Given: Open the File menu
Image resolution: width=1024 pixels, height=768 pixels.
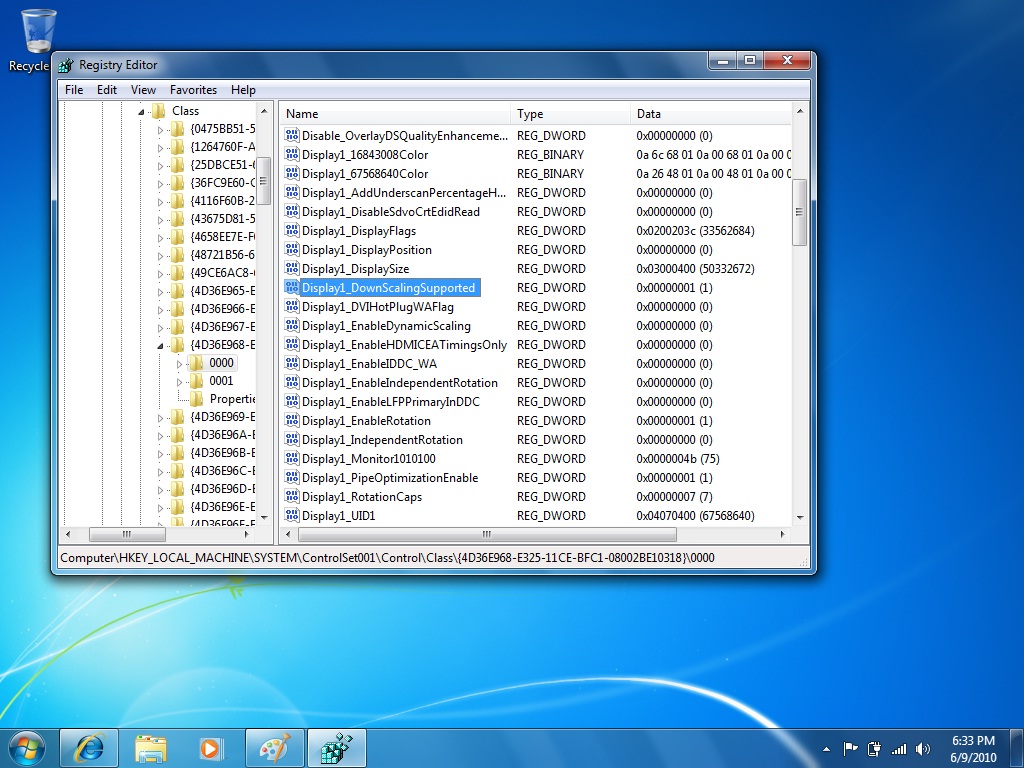Looking at the screenshot, I should [x=74, y=90].
